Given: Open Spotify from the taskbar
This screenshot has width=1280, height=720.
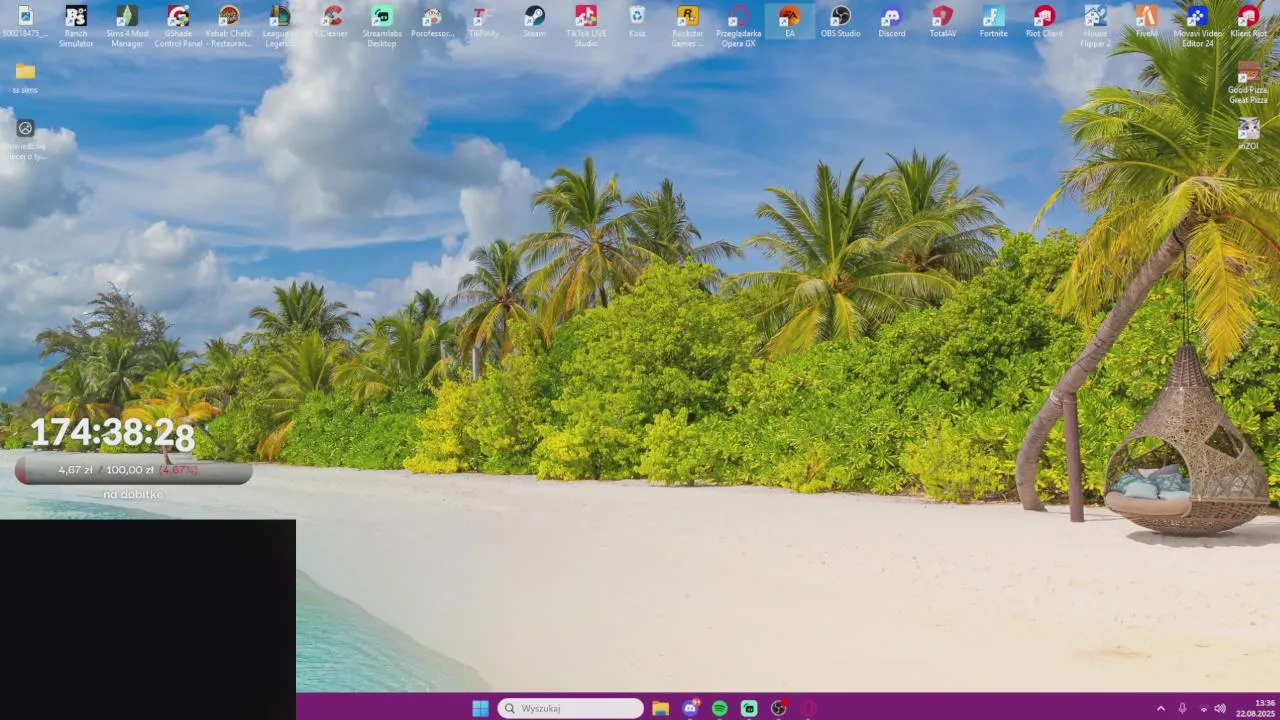Looking at the screenshot, I should click(x=719, y=708).
